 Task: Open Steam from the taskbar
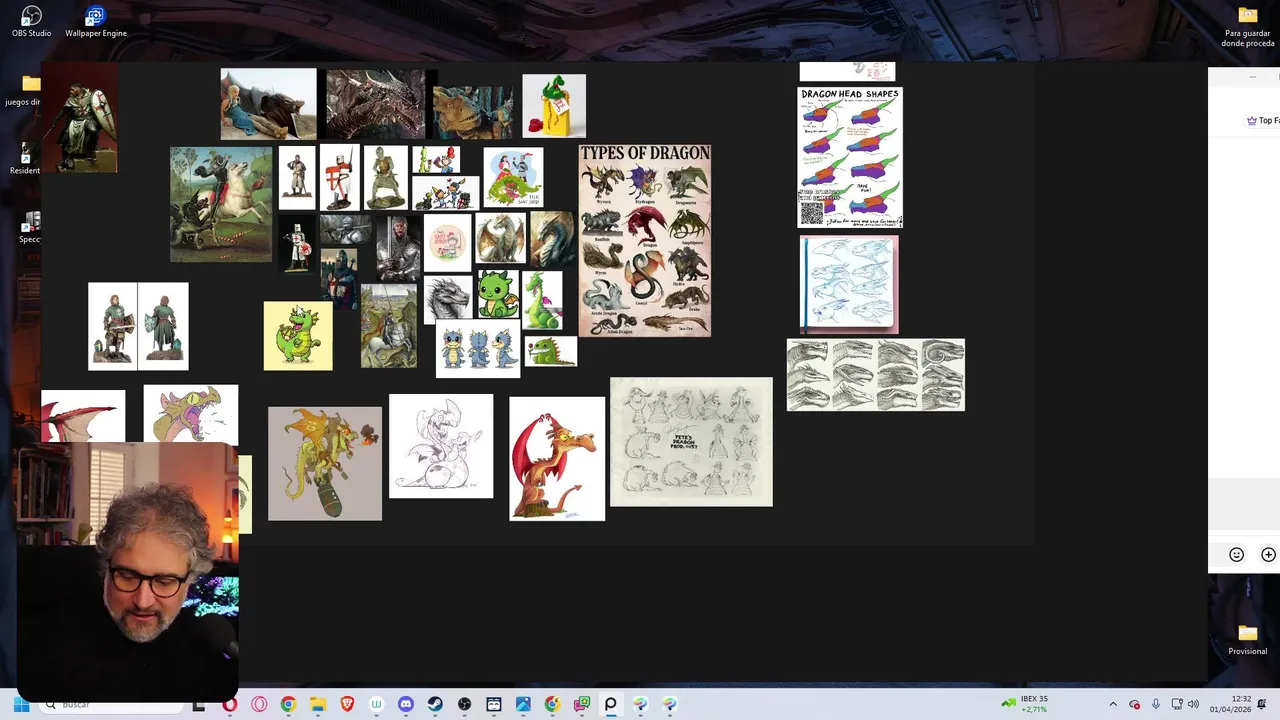(x=435, y=704)
